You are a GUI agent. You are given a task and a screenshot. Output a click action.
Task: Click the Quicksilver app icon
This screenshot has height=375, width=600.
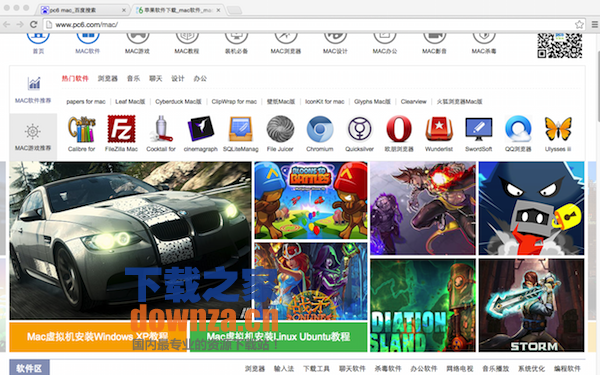click(359, 129)
